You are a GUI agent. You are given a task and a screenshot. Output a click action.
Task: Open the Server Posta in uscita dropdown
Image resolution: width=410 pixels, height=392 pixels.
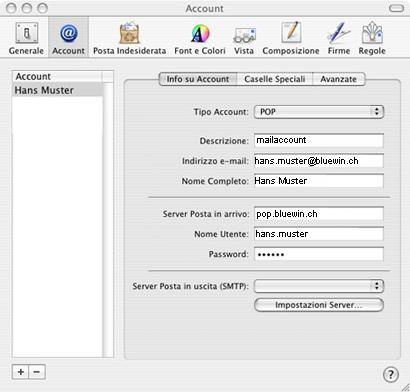tap(319, 286)
